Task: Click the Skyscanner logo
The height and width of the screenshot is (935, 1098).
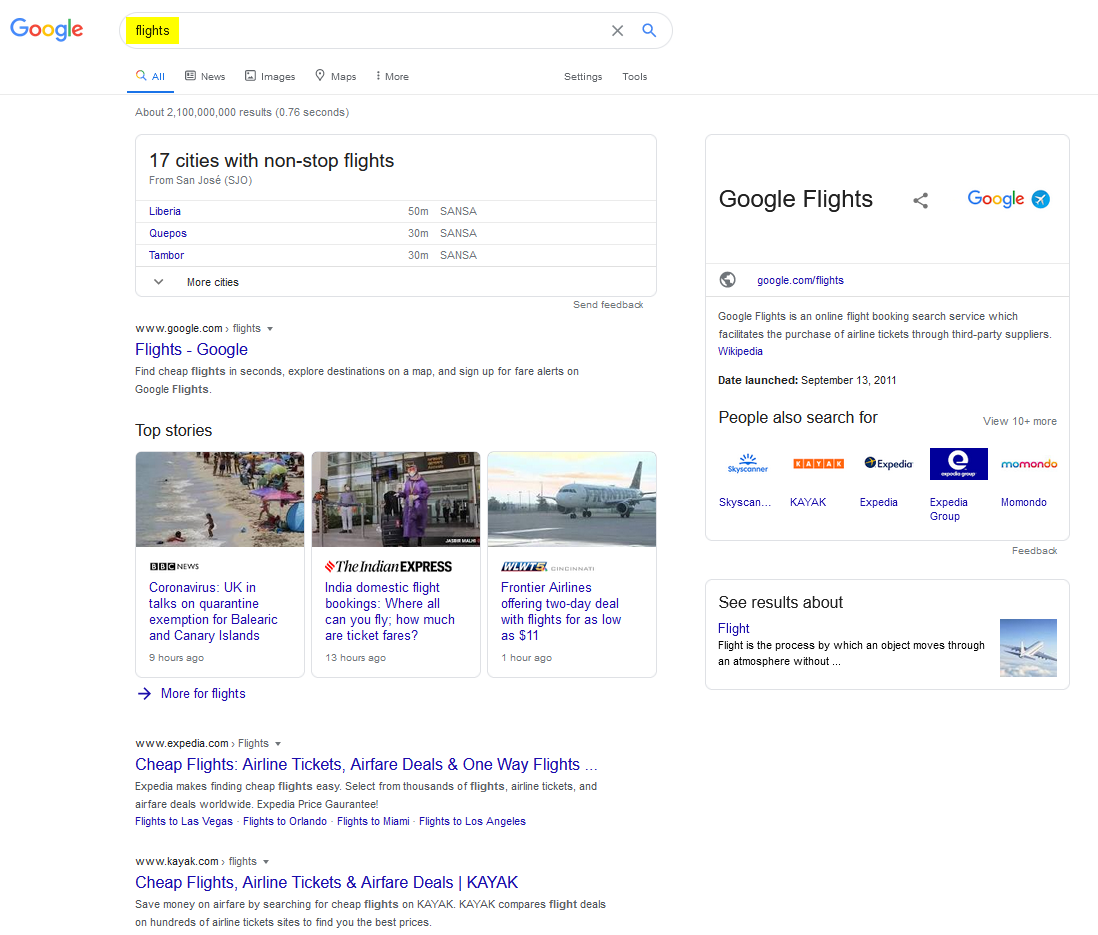Action: click(747, 464)
